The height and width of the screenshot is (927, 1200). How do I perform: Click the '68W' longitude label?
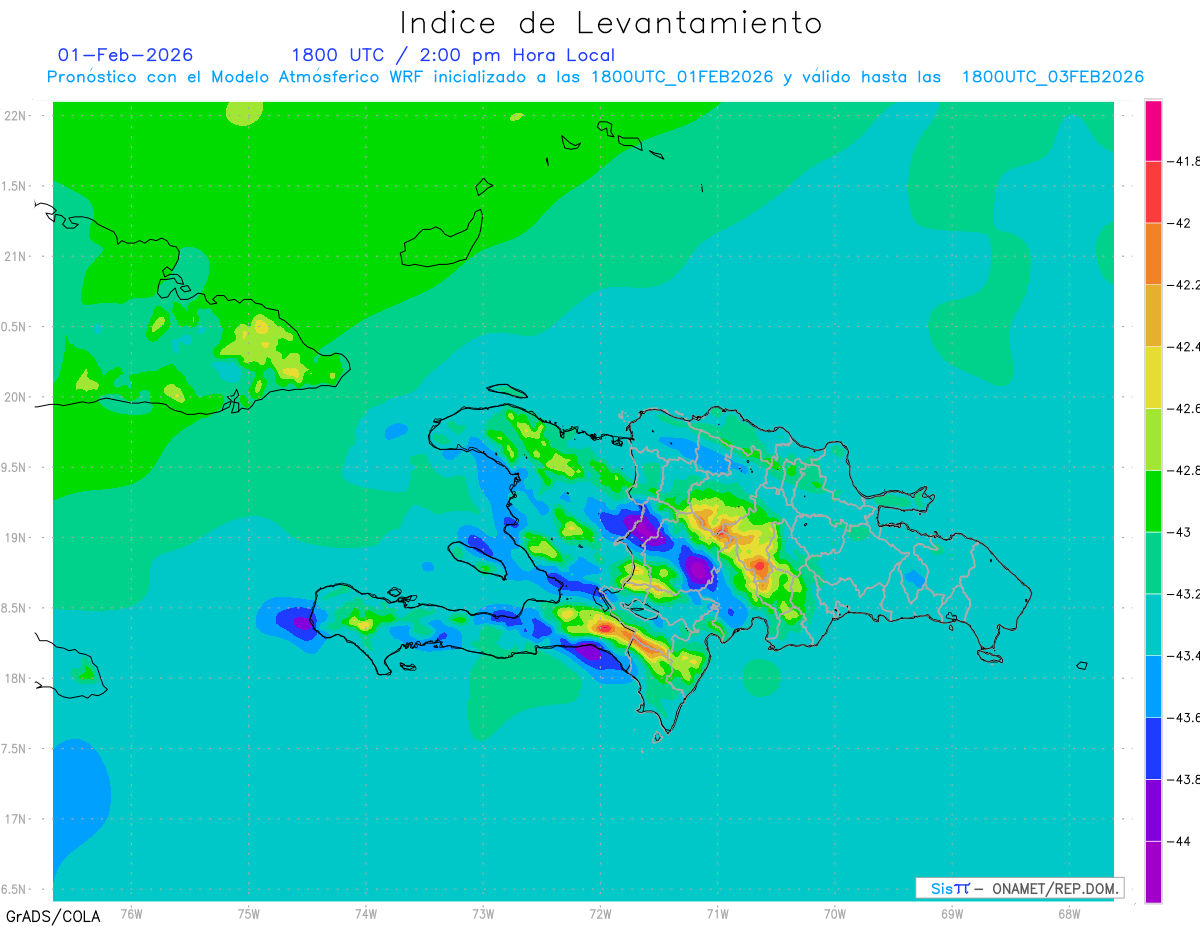(x=1069, y=913)
